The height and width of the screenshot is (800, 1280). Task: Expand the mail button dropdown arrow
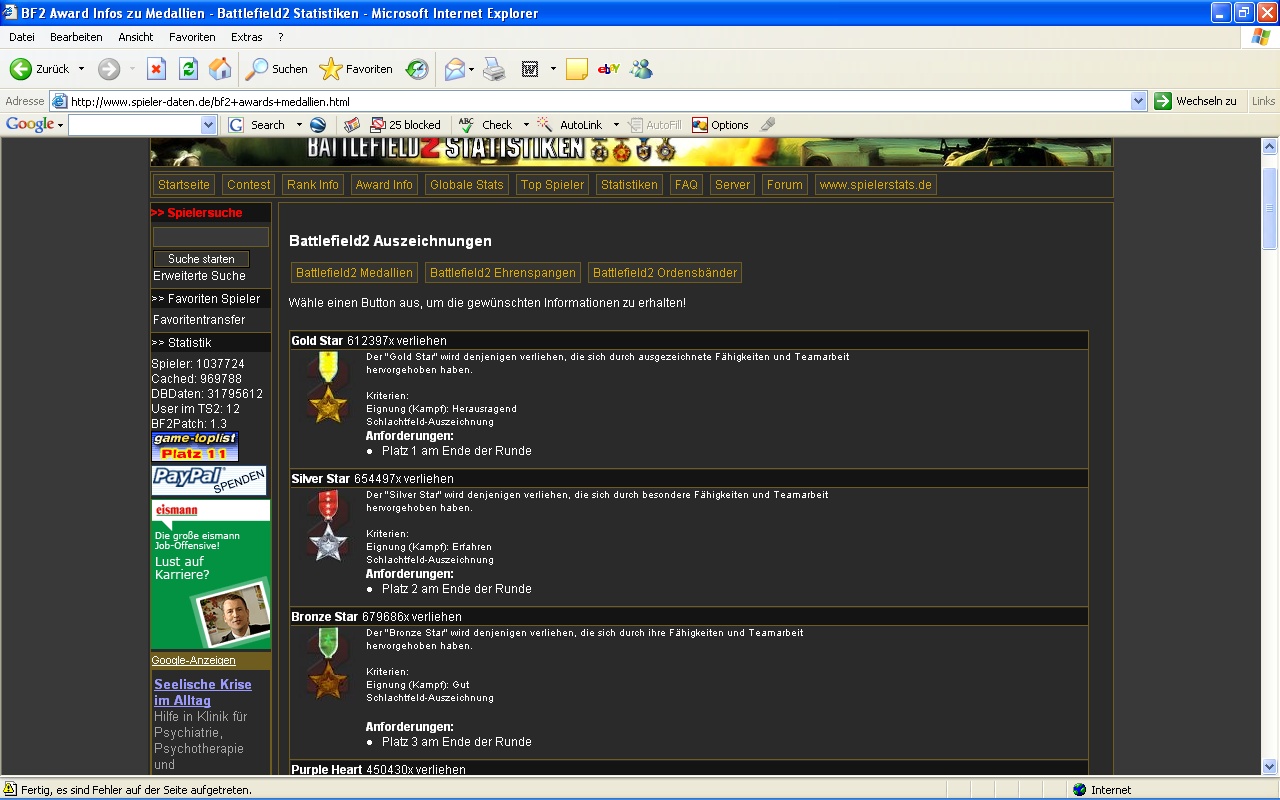pyautogui.click(x=472, y=69)
